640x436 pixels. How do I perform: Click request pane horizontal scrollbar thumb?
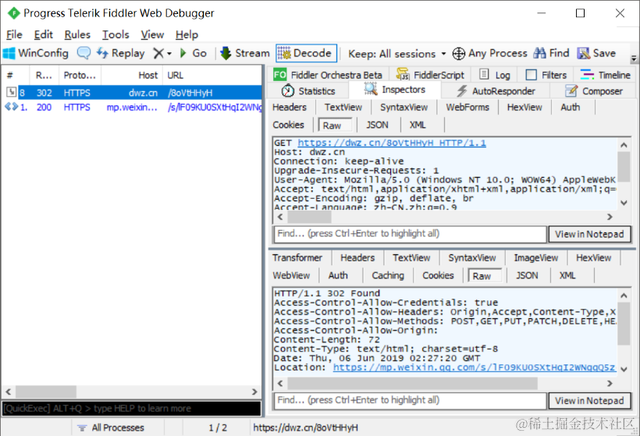pos(309,217)
